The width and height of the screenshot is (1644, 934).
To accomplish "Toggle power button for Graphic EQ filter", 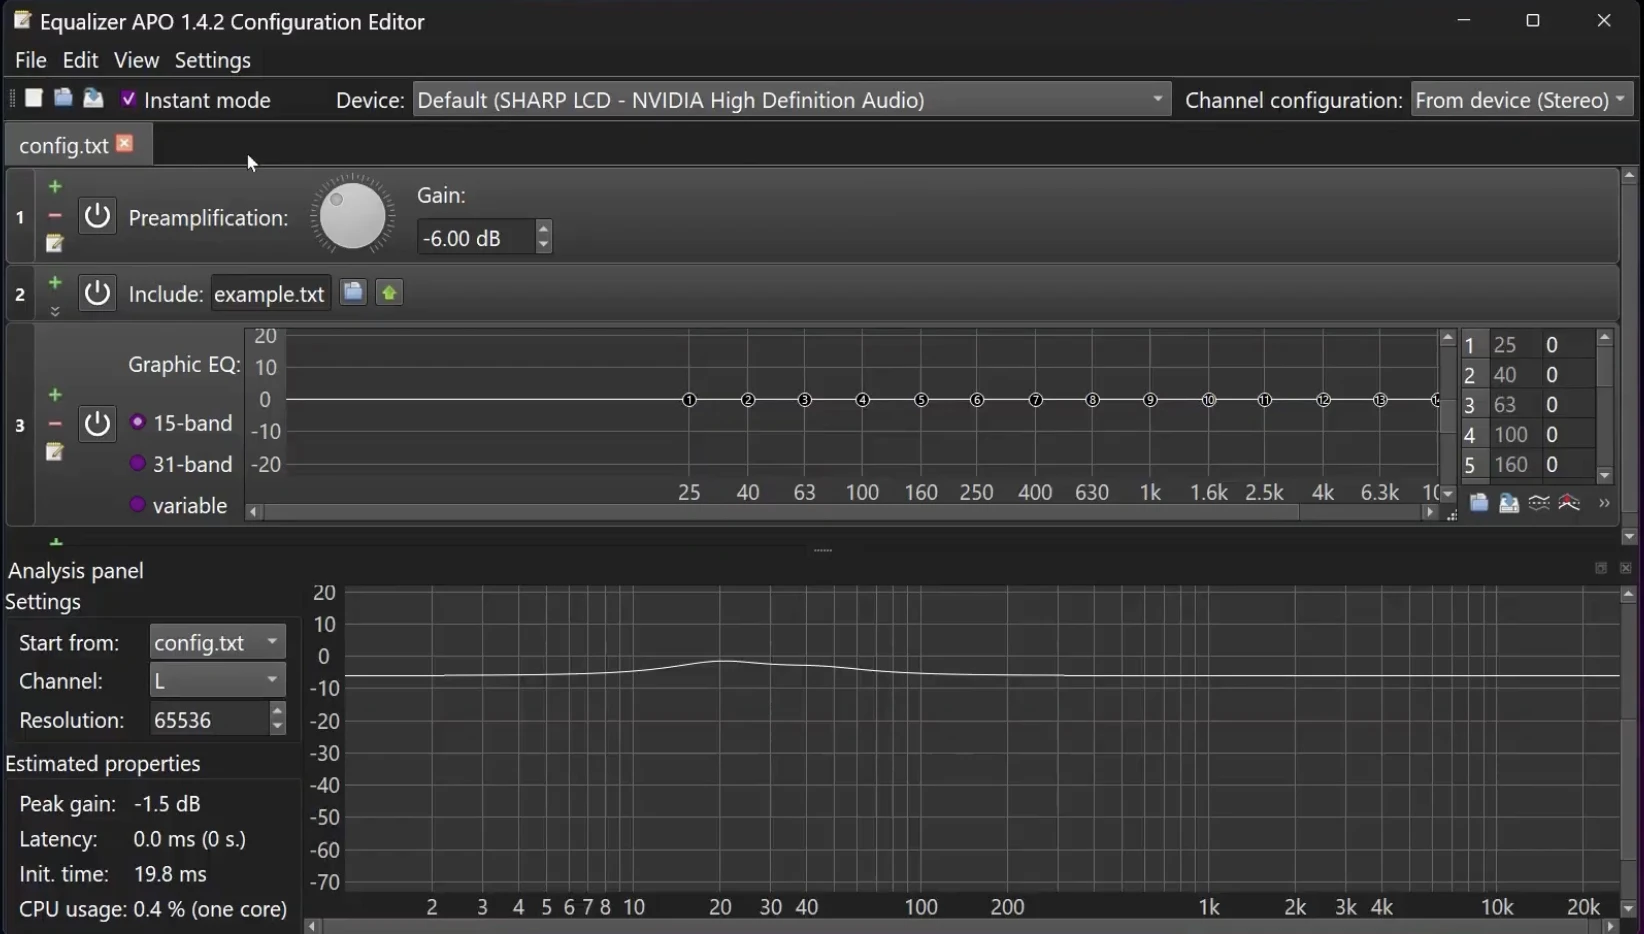I will click(x=97, y=423).
